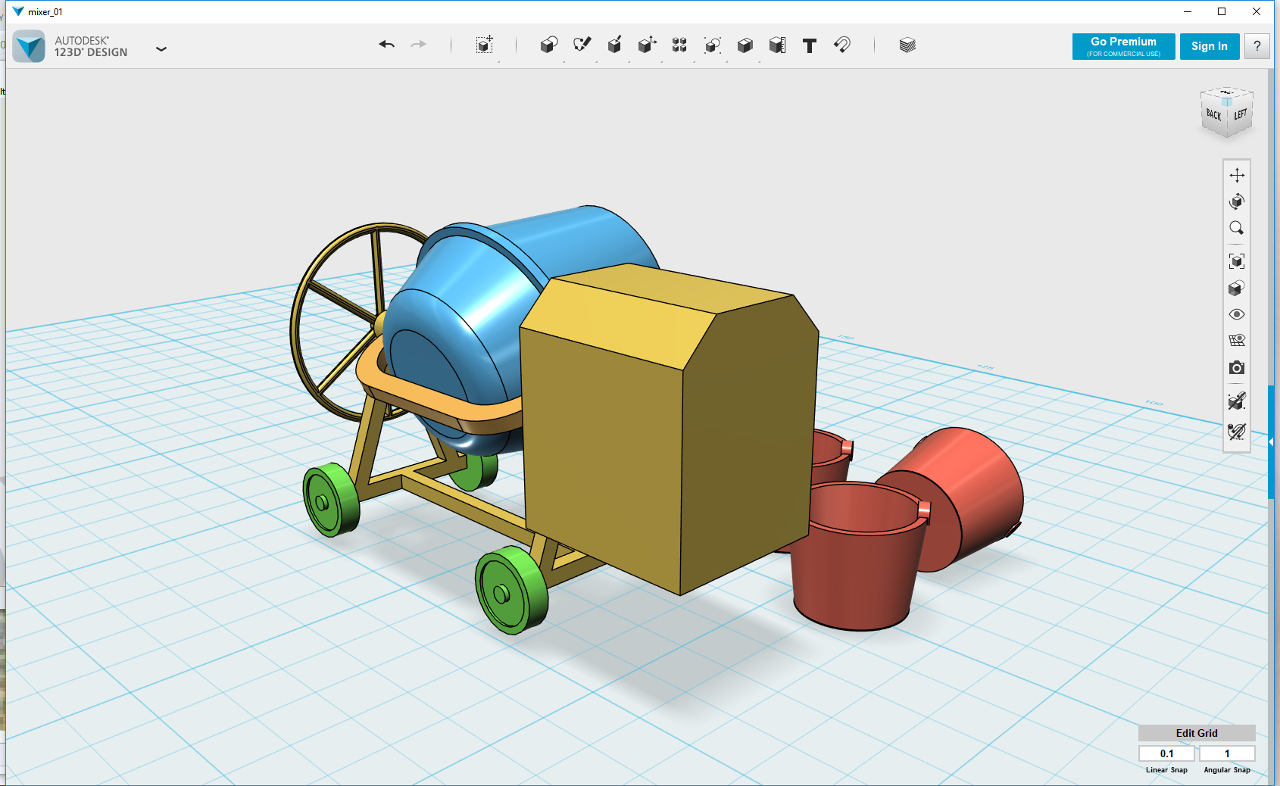This screenshot has height=786, width=1280.
Task: Activate the Orbit navigation tool
Action: coord(1237,201)
